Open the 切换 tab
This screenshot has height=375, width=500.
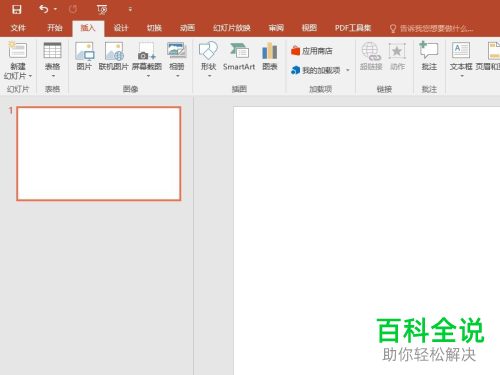(154, 28)
